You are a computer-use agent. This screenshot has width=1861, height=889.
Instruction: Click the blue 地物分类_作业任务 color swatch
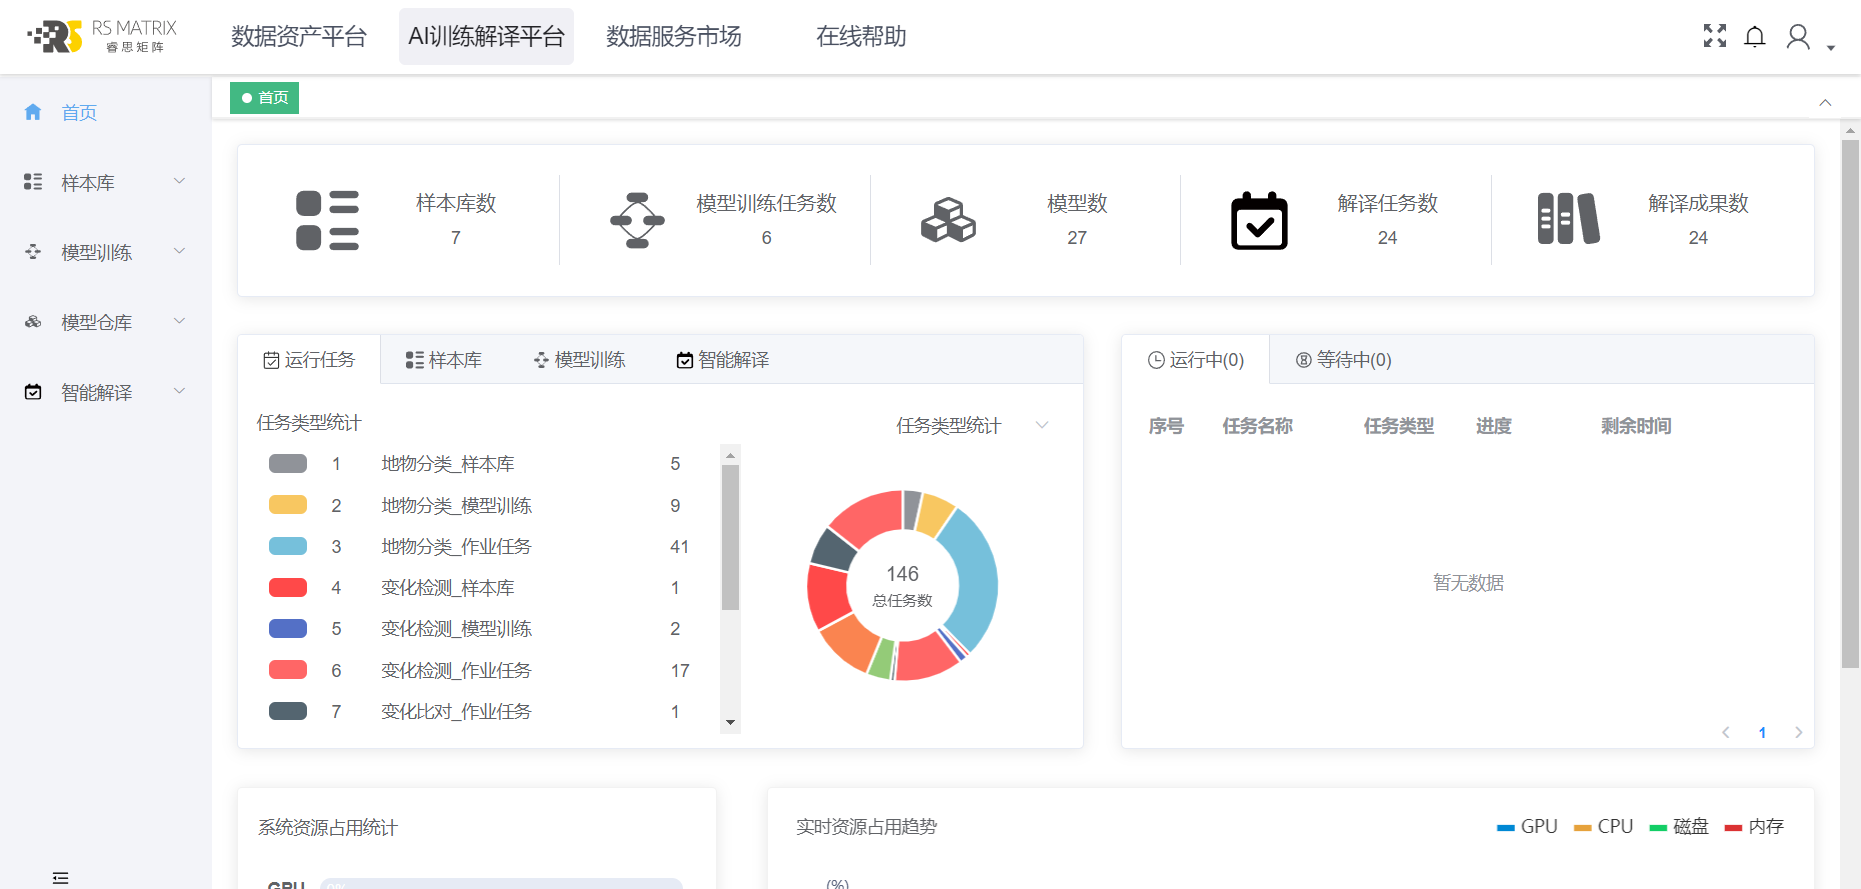288,546
